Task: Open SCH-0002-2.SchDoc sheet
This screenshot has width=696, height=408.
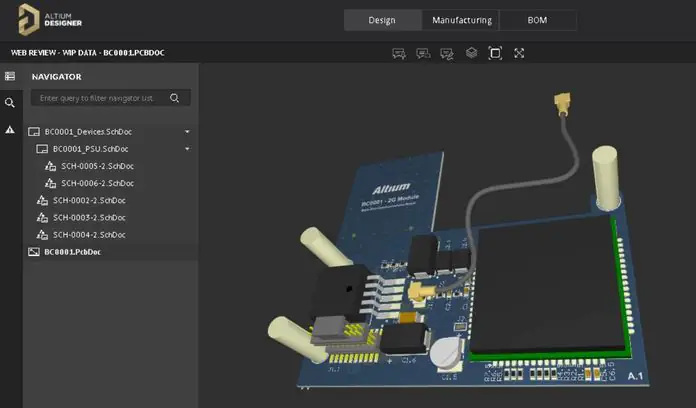Action: click(x=89, y=201)
